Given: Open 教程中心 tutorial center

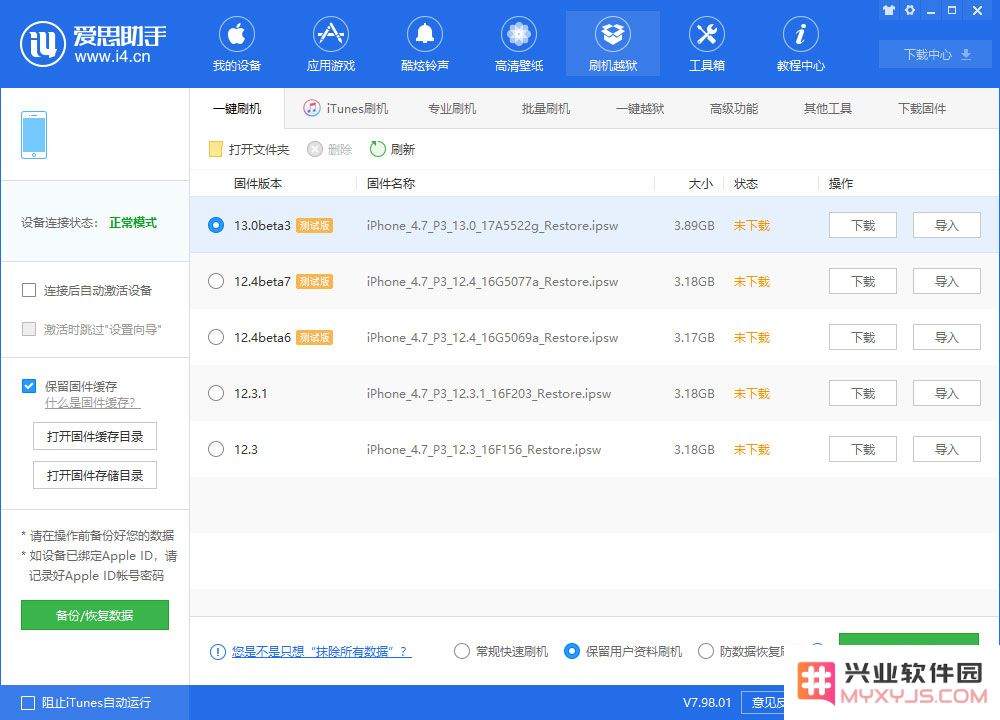Looking at the screenshot, I should (x=800, y=43).
